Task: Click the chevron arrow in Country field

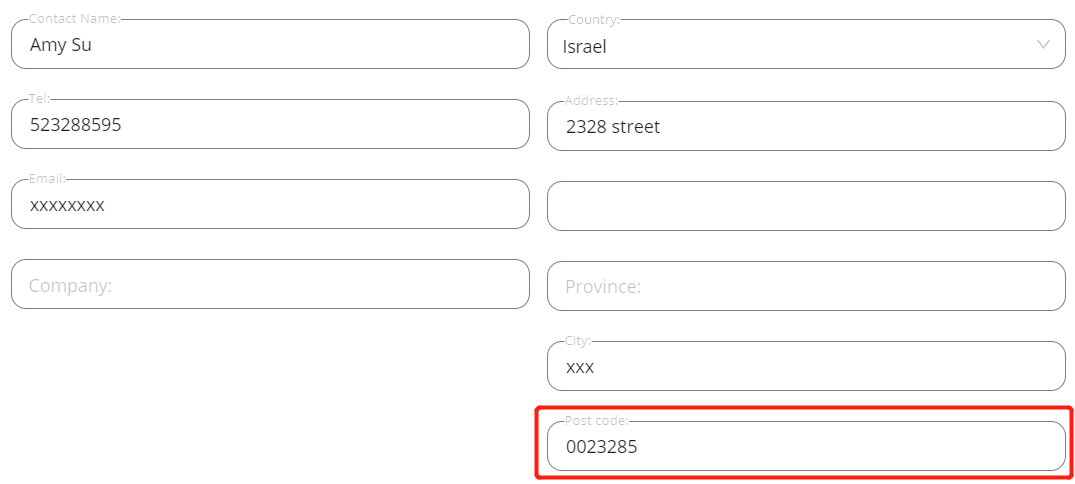Action: point(1043,45)
